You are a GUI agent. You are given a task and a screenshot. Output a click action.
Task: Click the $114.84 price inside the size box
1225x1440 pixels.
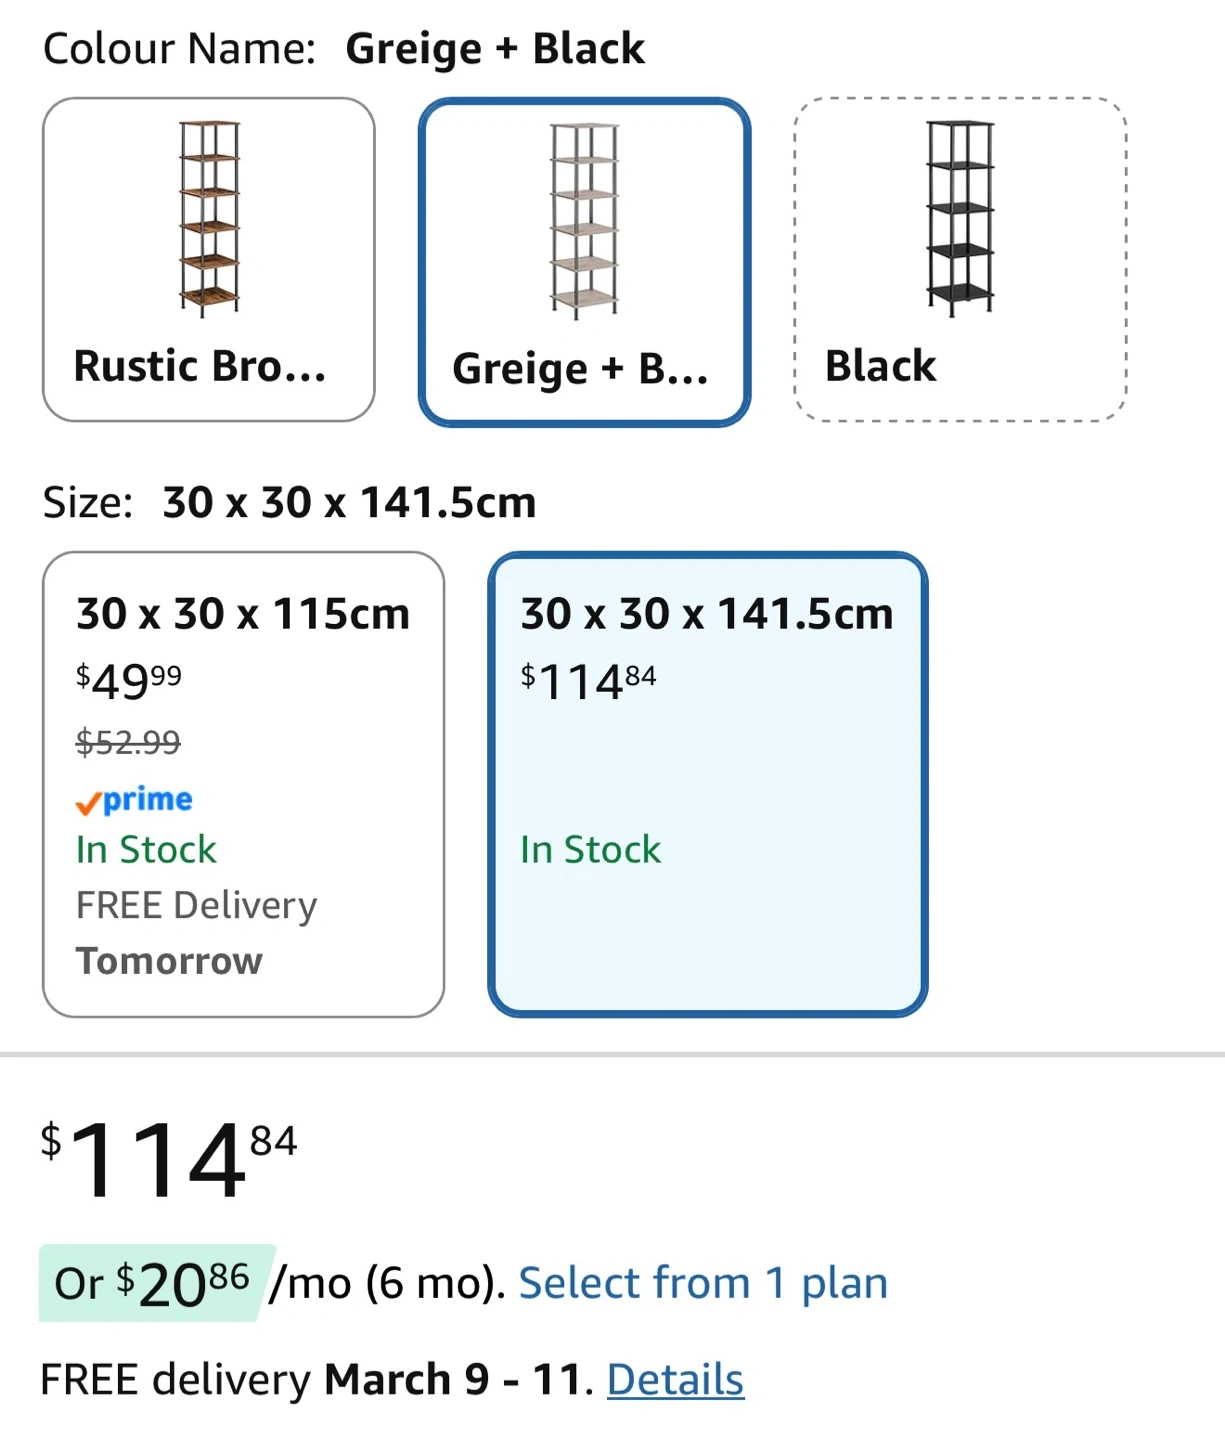588,682
